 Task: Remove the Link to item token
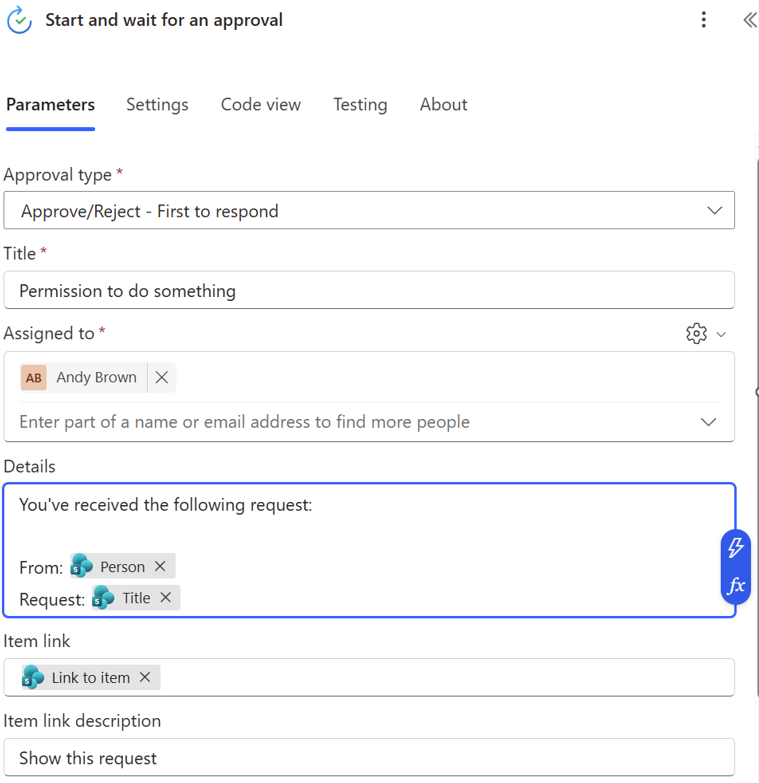[145, 677]
